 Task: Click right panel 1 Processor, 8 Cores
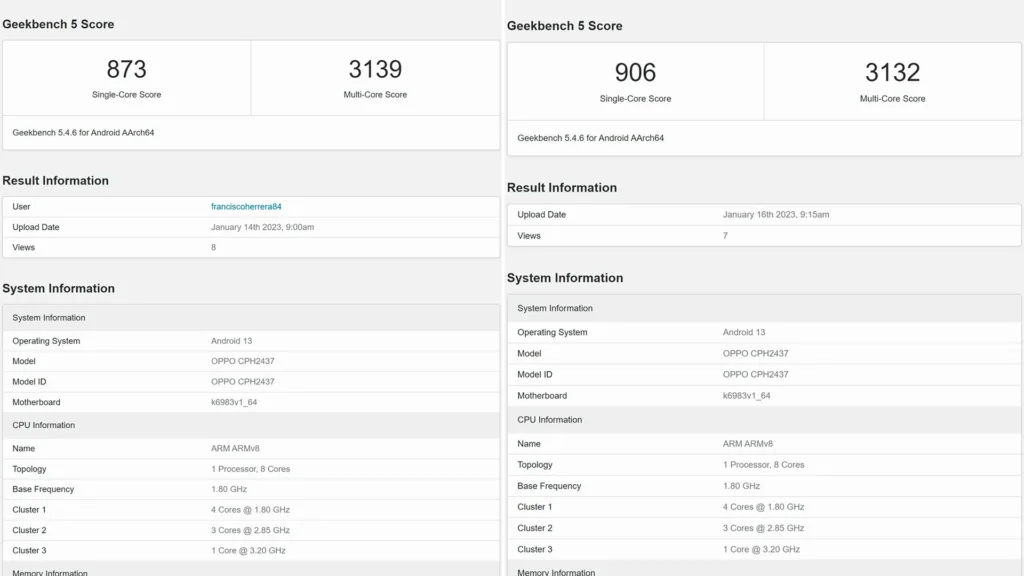click(763, 465)
